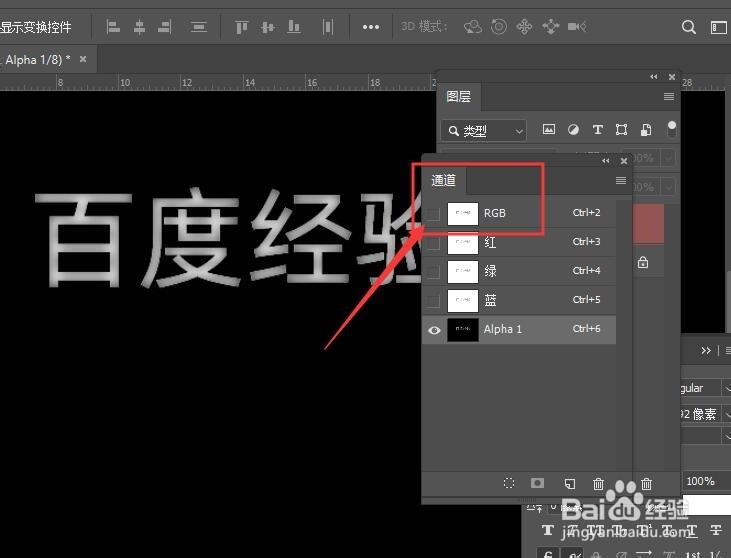The height and width of the screenshot is (558, 731).
Task: Delete current channel trash icon in 通道 panel
Action: (598, 484)
